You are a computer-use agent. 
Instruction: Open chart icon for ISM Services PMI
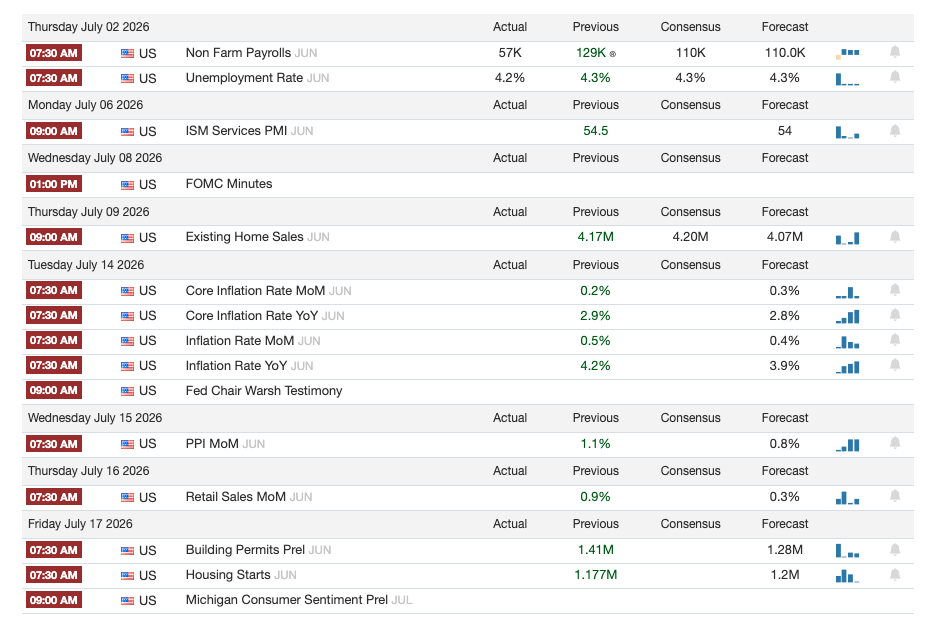pyautogui.click(x=847, y=132)
